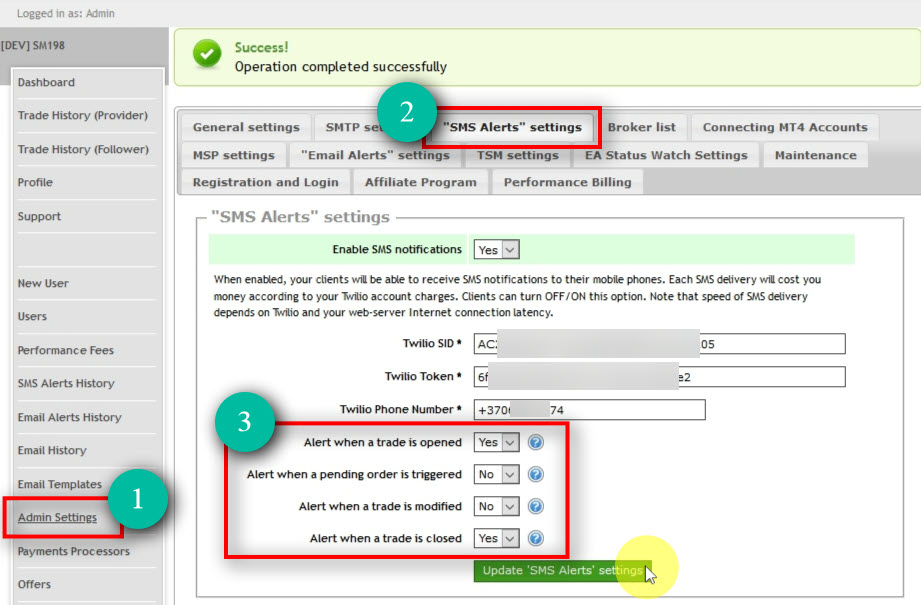This screenshot has height=605, width=921.
Task: Open the Broker list tab
Action: click(x=641, y=127)
